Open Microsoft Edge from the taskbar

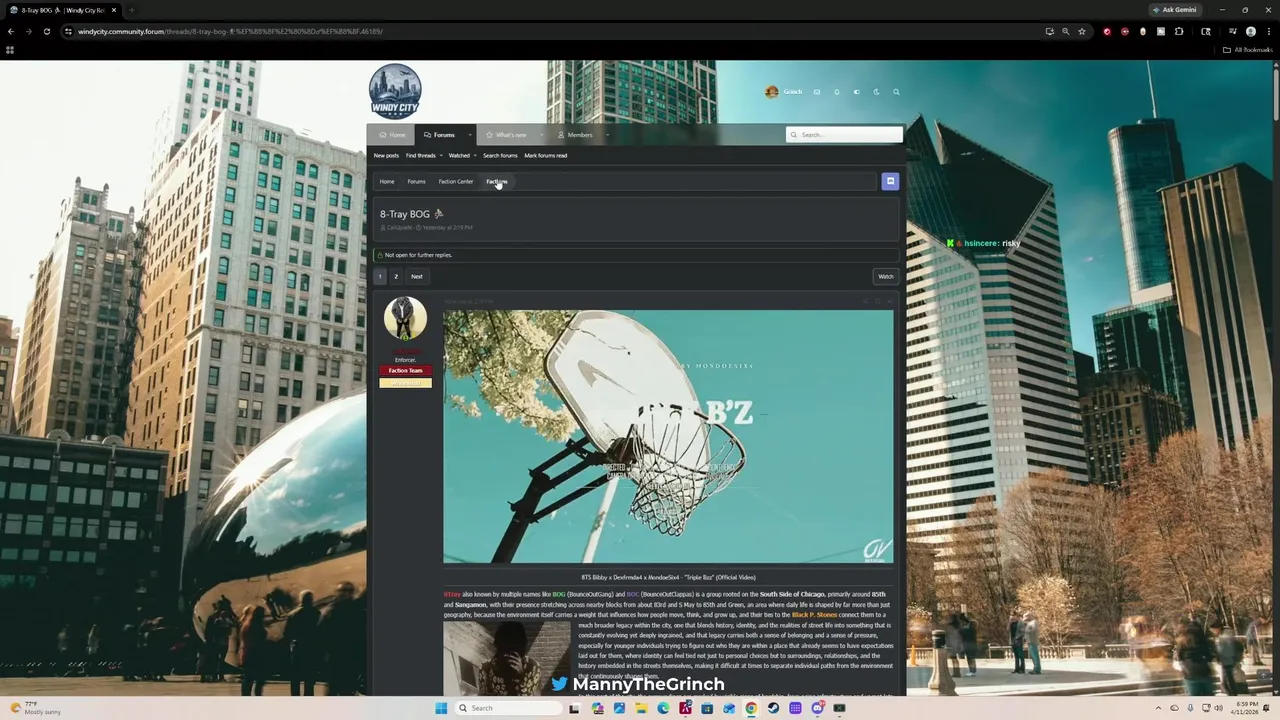click(663, 708)
